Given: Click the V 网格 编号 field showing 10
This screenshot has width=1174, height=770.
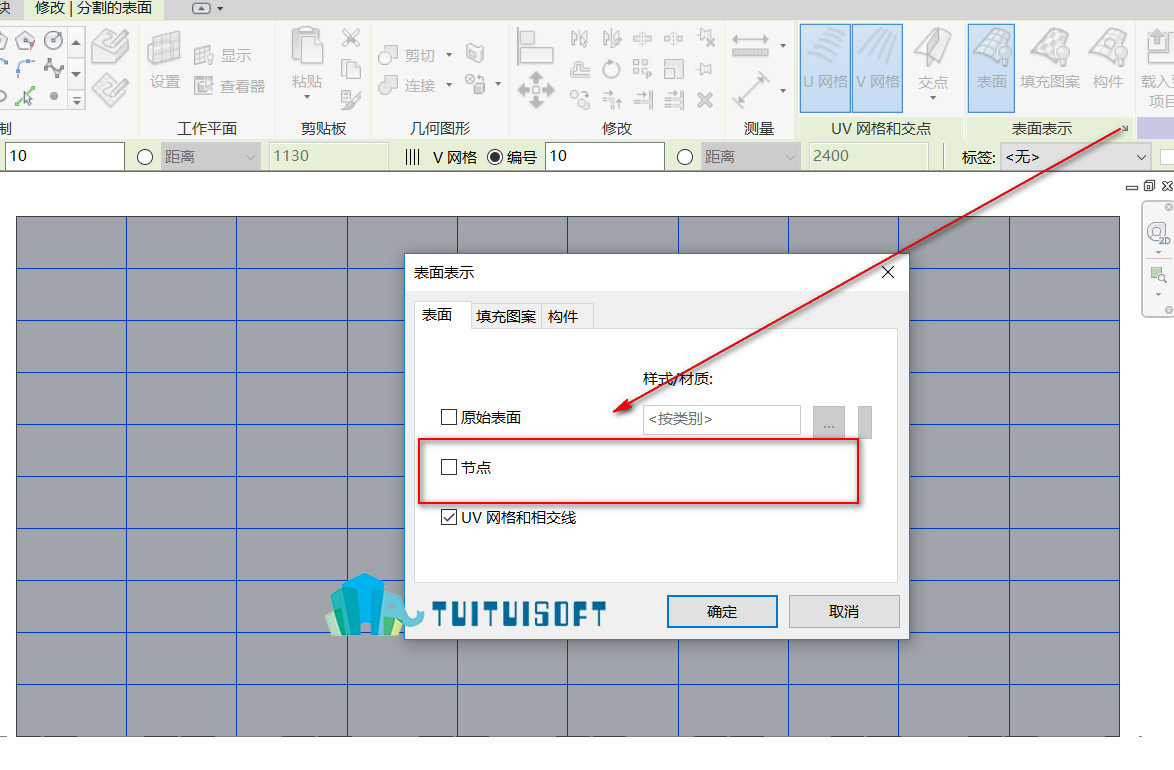Looking at the screenshot, I should 605,157.
